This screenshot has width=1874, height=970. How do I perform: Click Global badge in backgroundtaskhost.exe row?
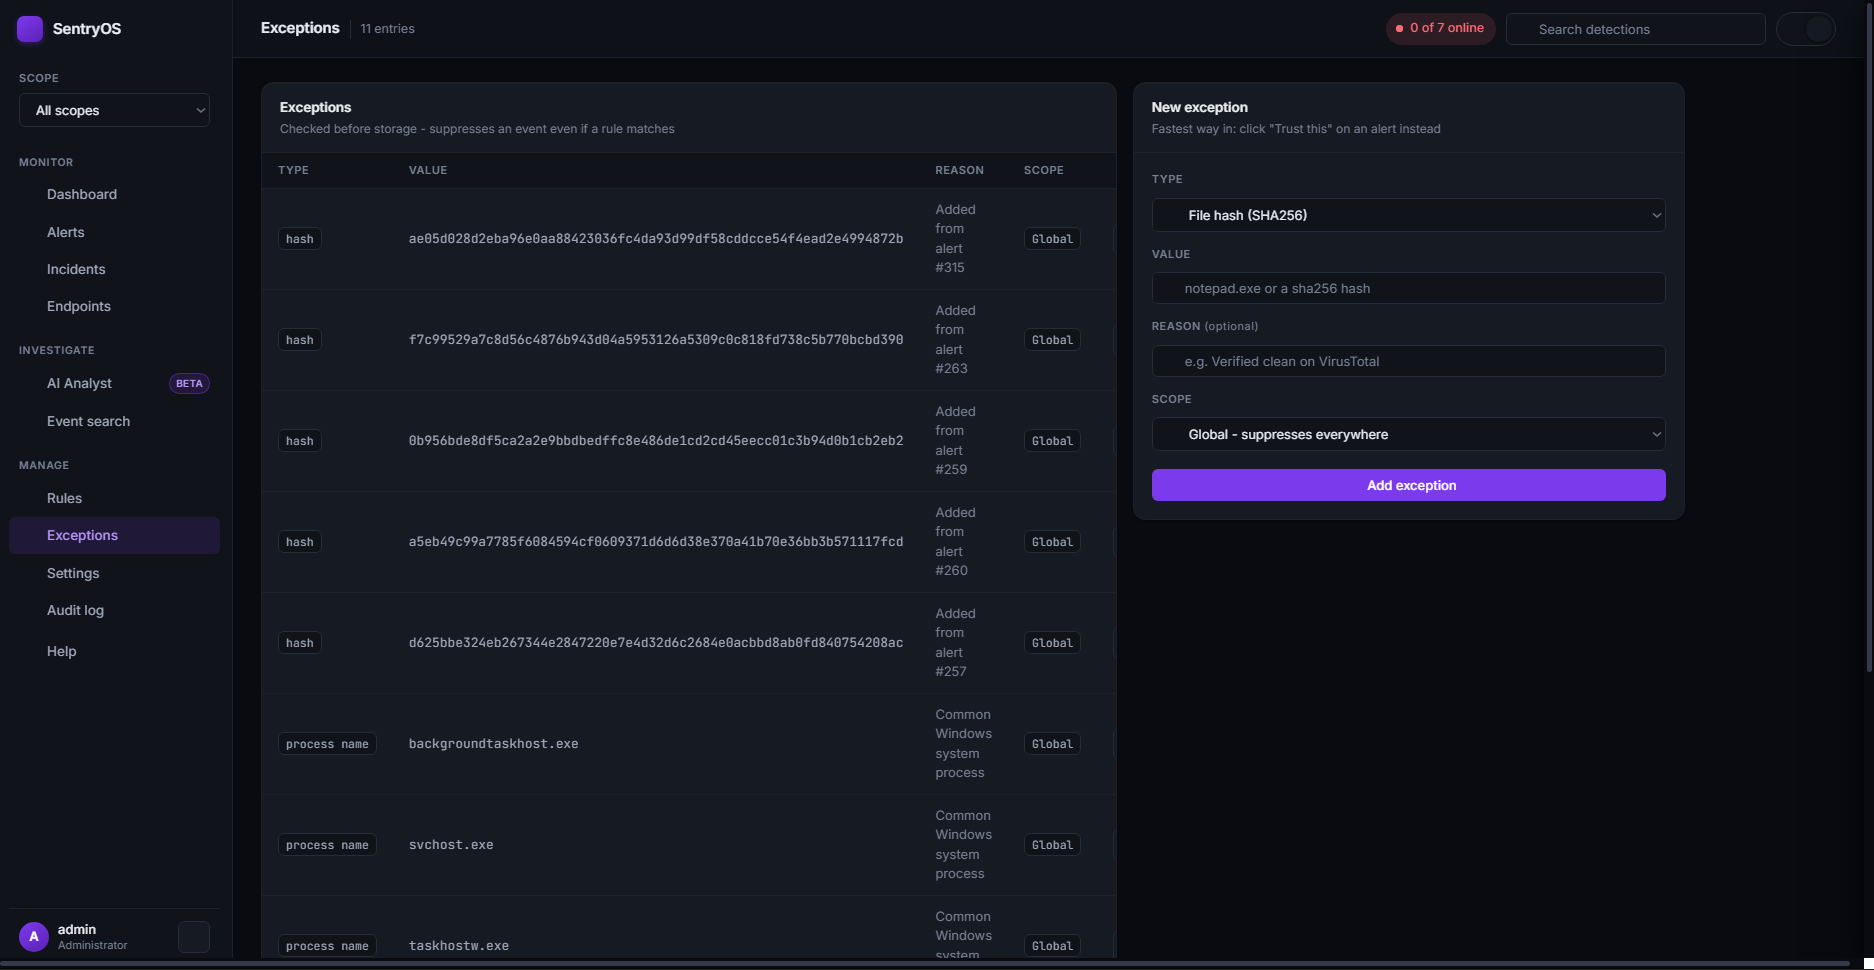click(x=1052, y=744)
